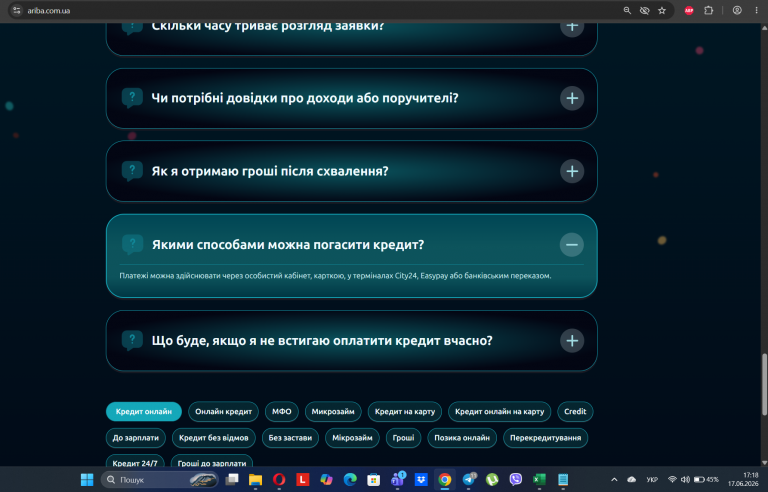Click question-bubble icon beside 'Чи потрібні довідки'
Image resolution: width=768 pixels, height=492 pixels.
132,98
